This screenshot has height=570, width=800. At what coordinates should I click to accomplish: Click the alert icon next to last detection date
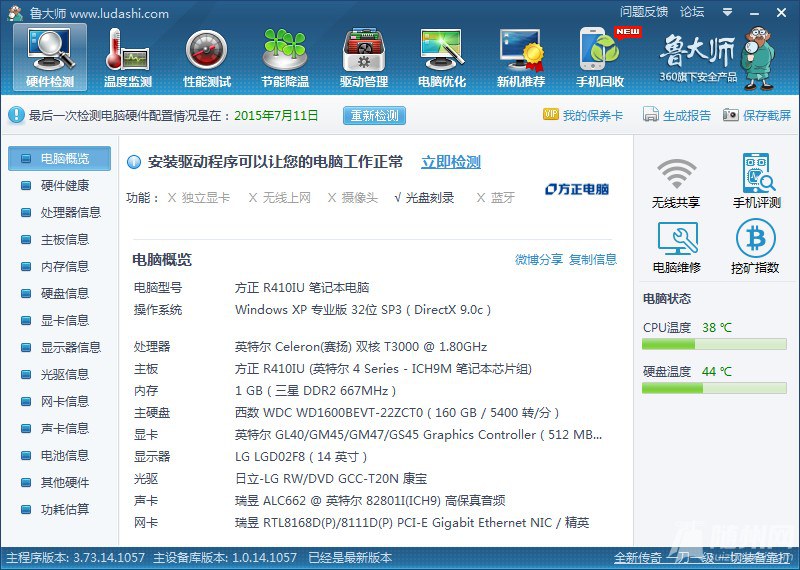click(x=16, y=114)
